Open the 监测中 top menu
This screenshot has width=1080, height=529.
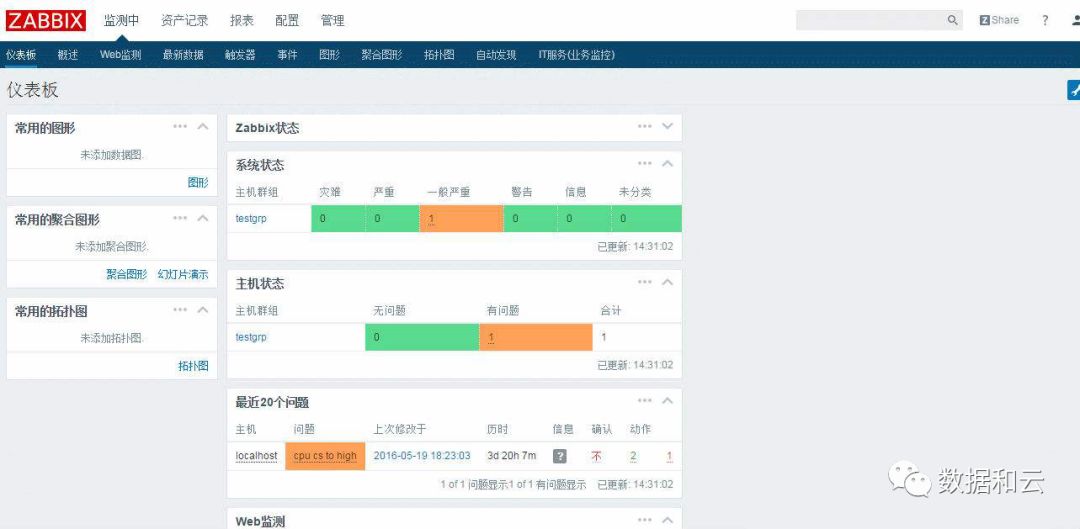pyautogui.click(x=121, y=21)
